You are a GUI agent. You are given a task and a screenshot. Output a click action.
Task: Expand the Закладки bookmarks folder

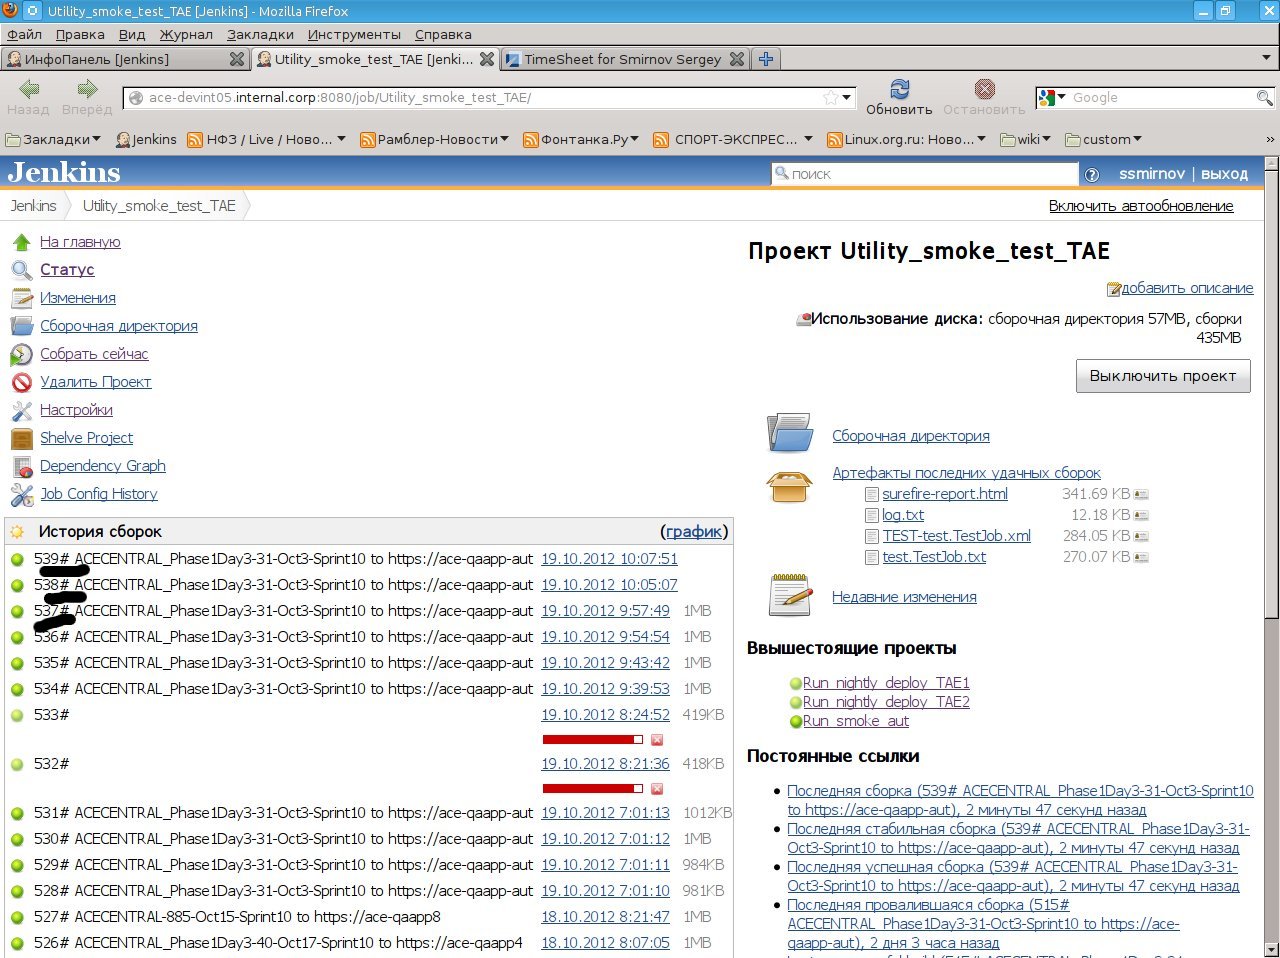pos(54,139)
